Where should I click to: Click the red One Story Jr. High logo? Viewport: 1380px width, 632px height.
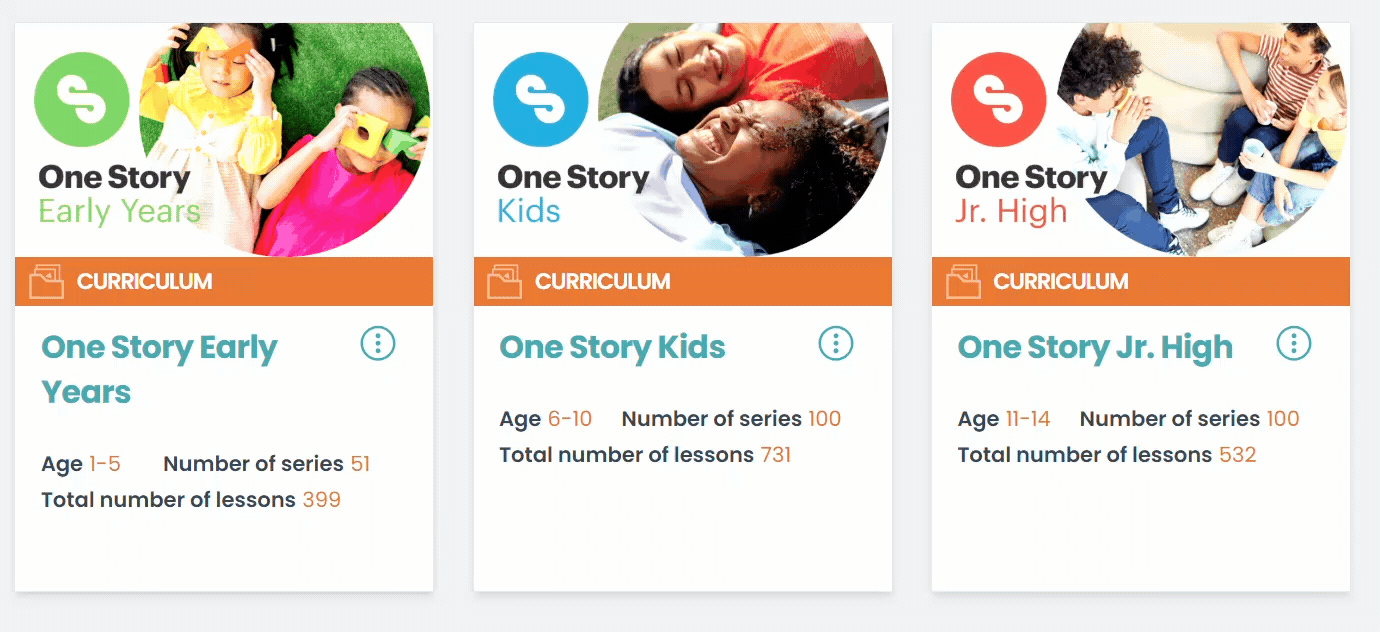(999, 100)
